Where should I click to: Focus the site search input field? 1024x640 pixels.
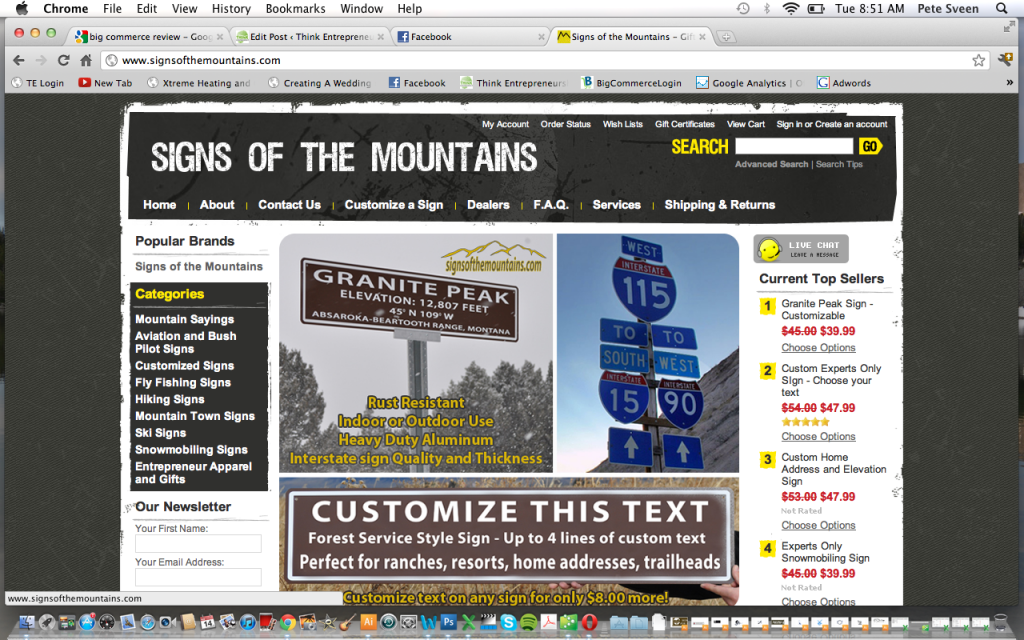tap(794, 146)
